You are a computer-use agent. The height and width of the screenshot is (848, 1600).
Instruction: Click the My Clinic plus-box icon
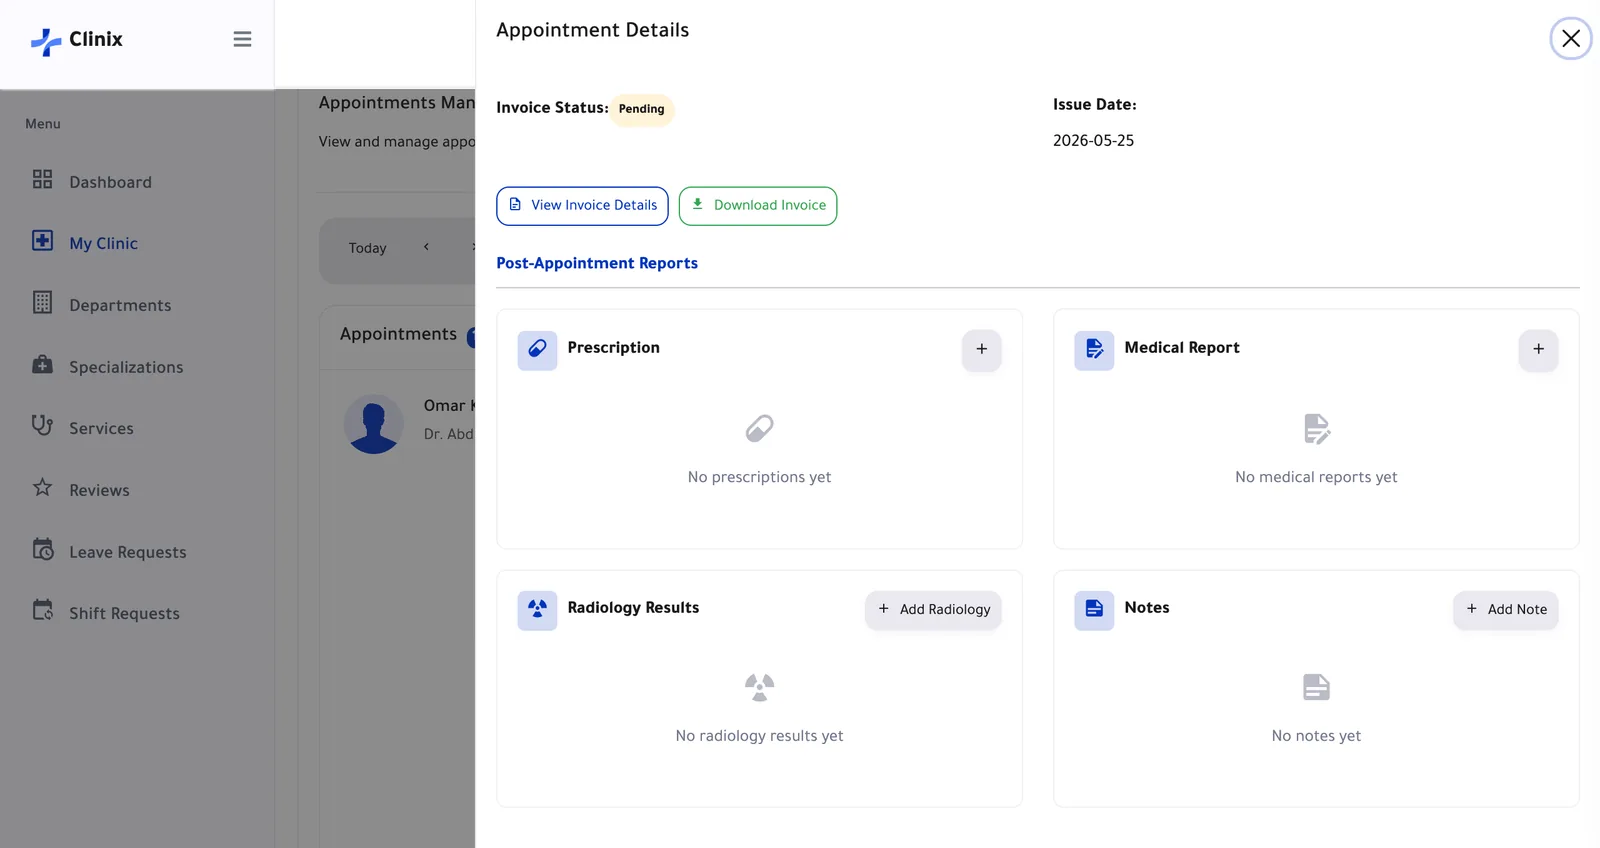42,241
